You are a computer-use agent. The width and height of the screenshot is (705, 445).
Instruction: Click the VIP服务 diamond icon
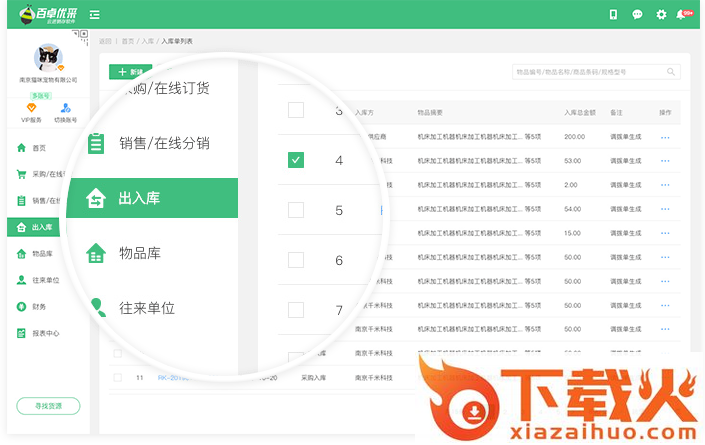[31, 108]
